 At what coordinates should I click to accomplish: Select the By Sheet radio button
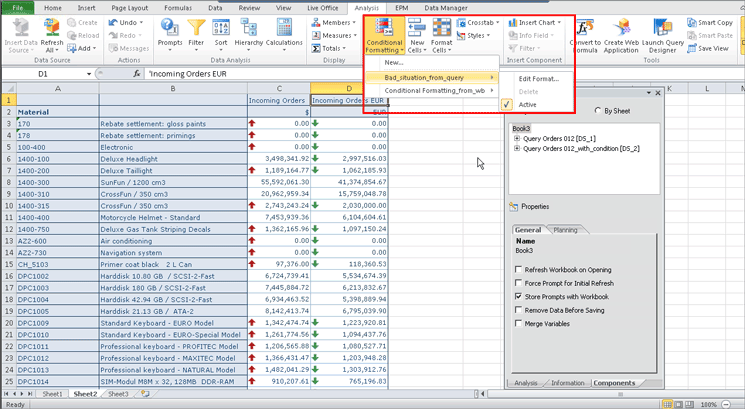597,111
